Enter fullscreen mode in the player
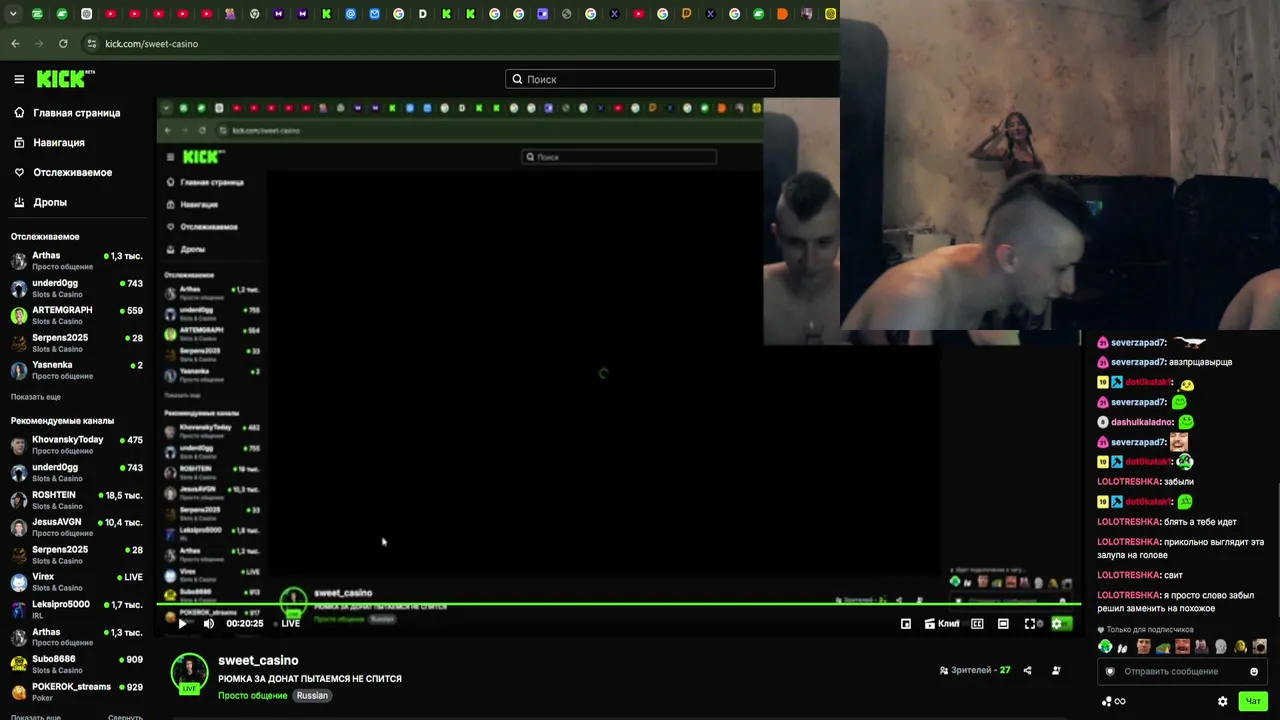This screenshot has width=1280, height=720. [1030, 623]
